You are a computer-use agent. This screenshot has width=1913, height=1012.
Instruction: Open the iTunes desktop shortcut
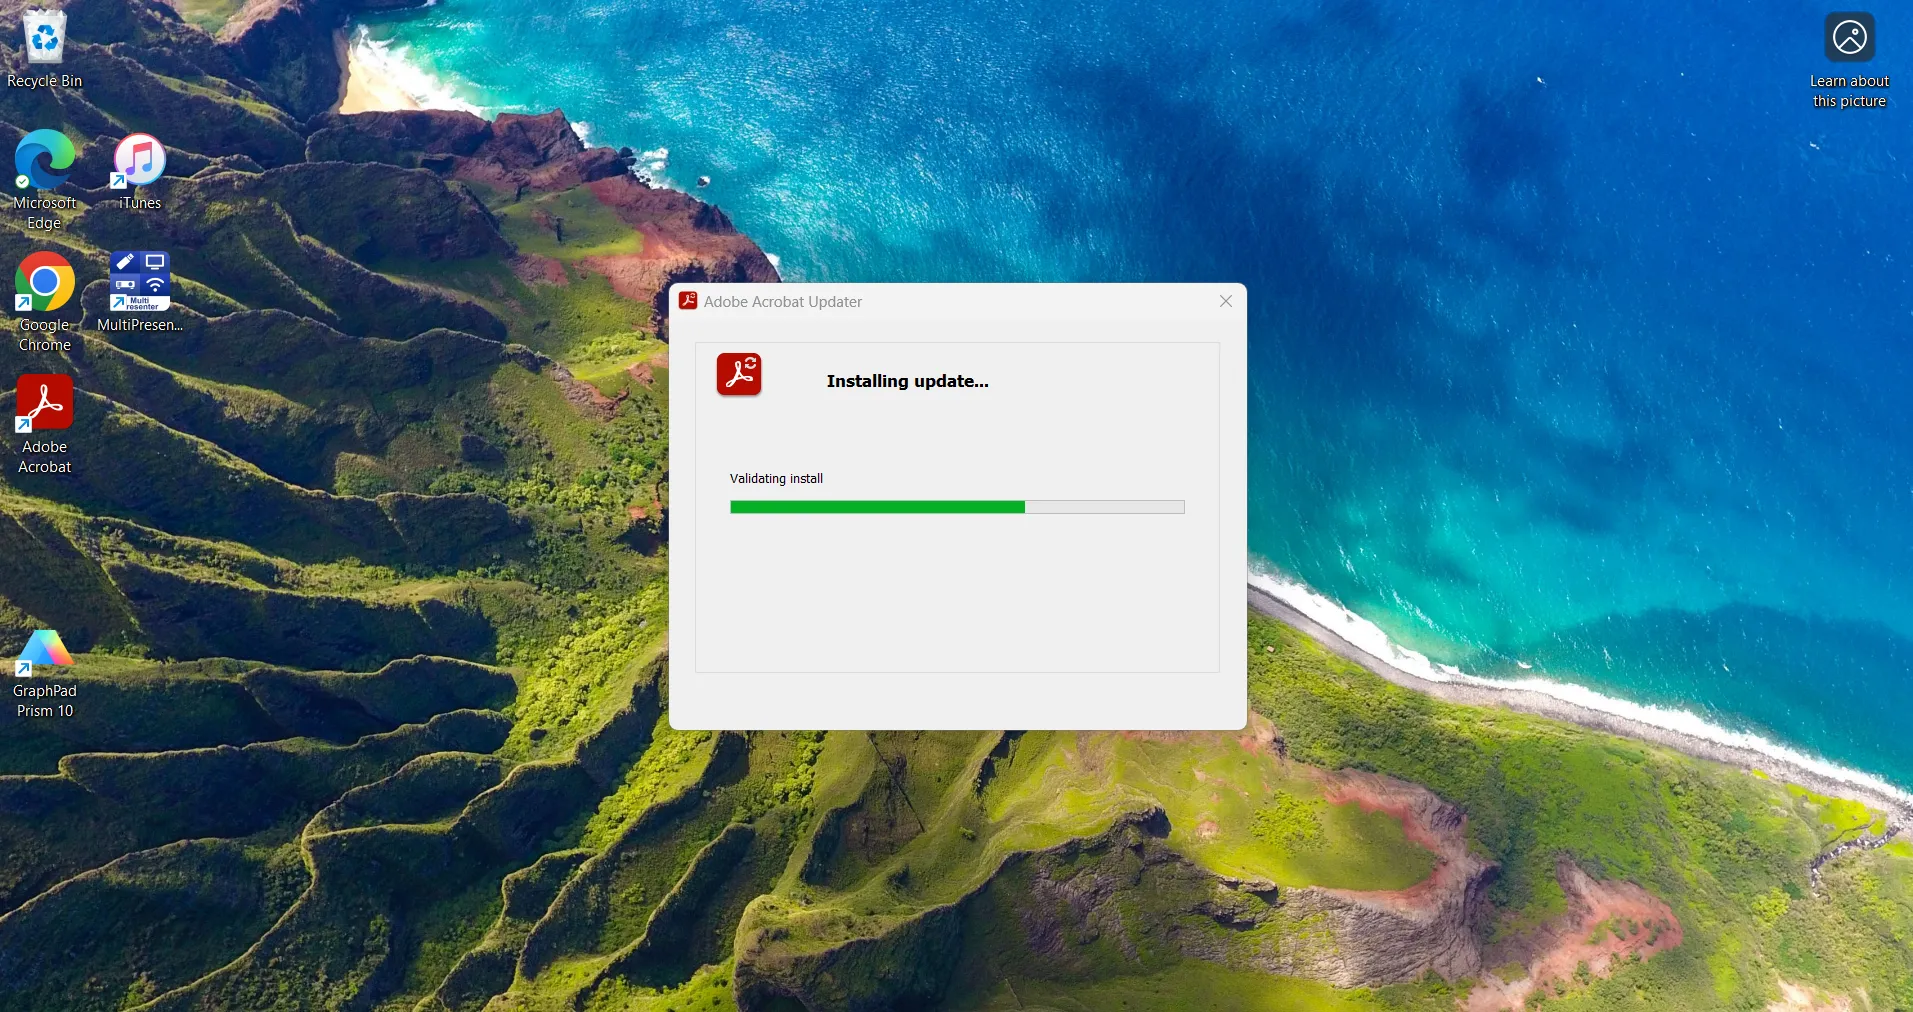click(x=138, y=158)
